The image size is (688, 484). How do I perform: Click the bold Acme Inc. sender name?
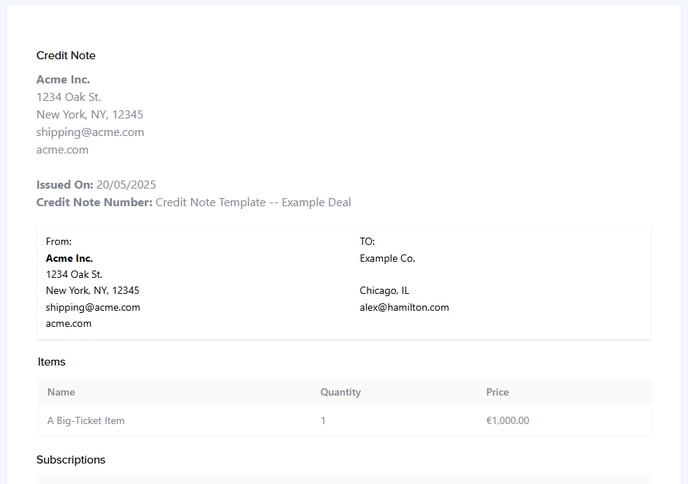click(69, 258)
